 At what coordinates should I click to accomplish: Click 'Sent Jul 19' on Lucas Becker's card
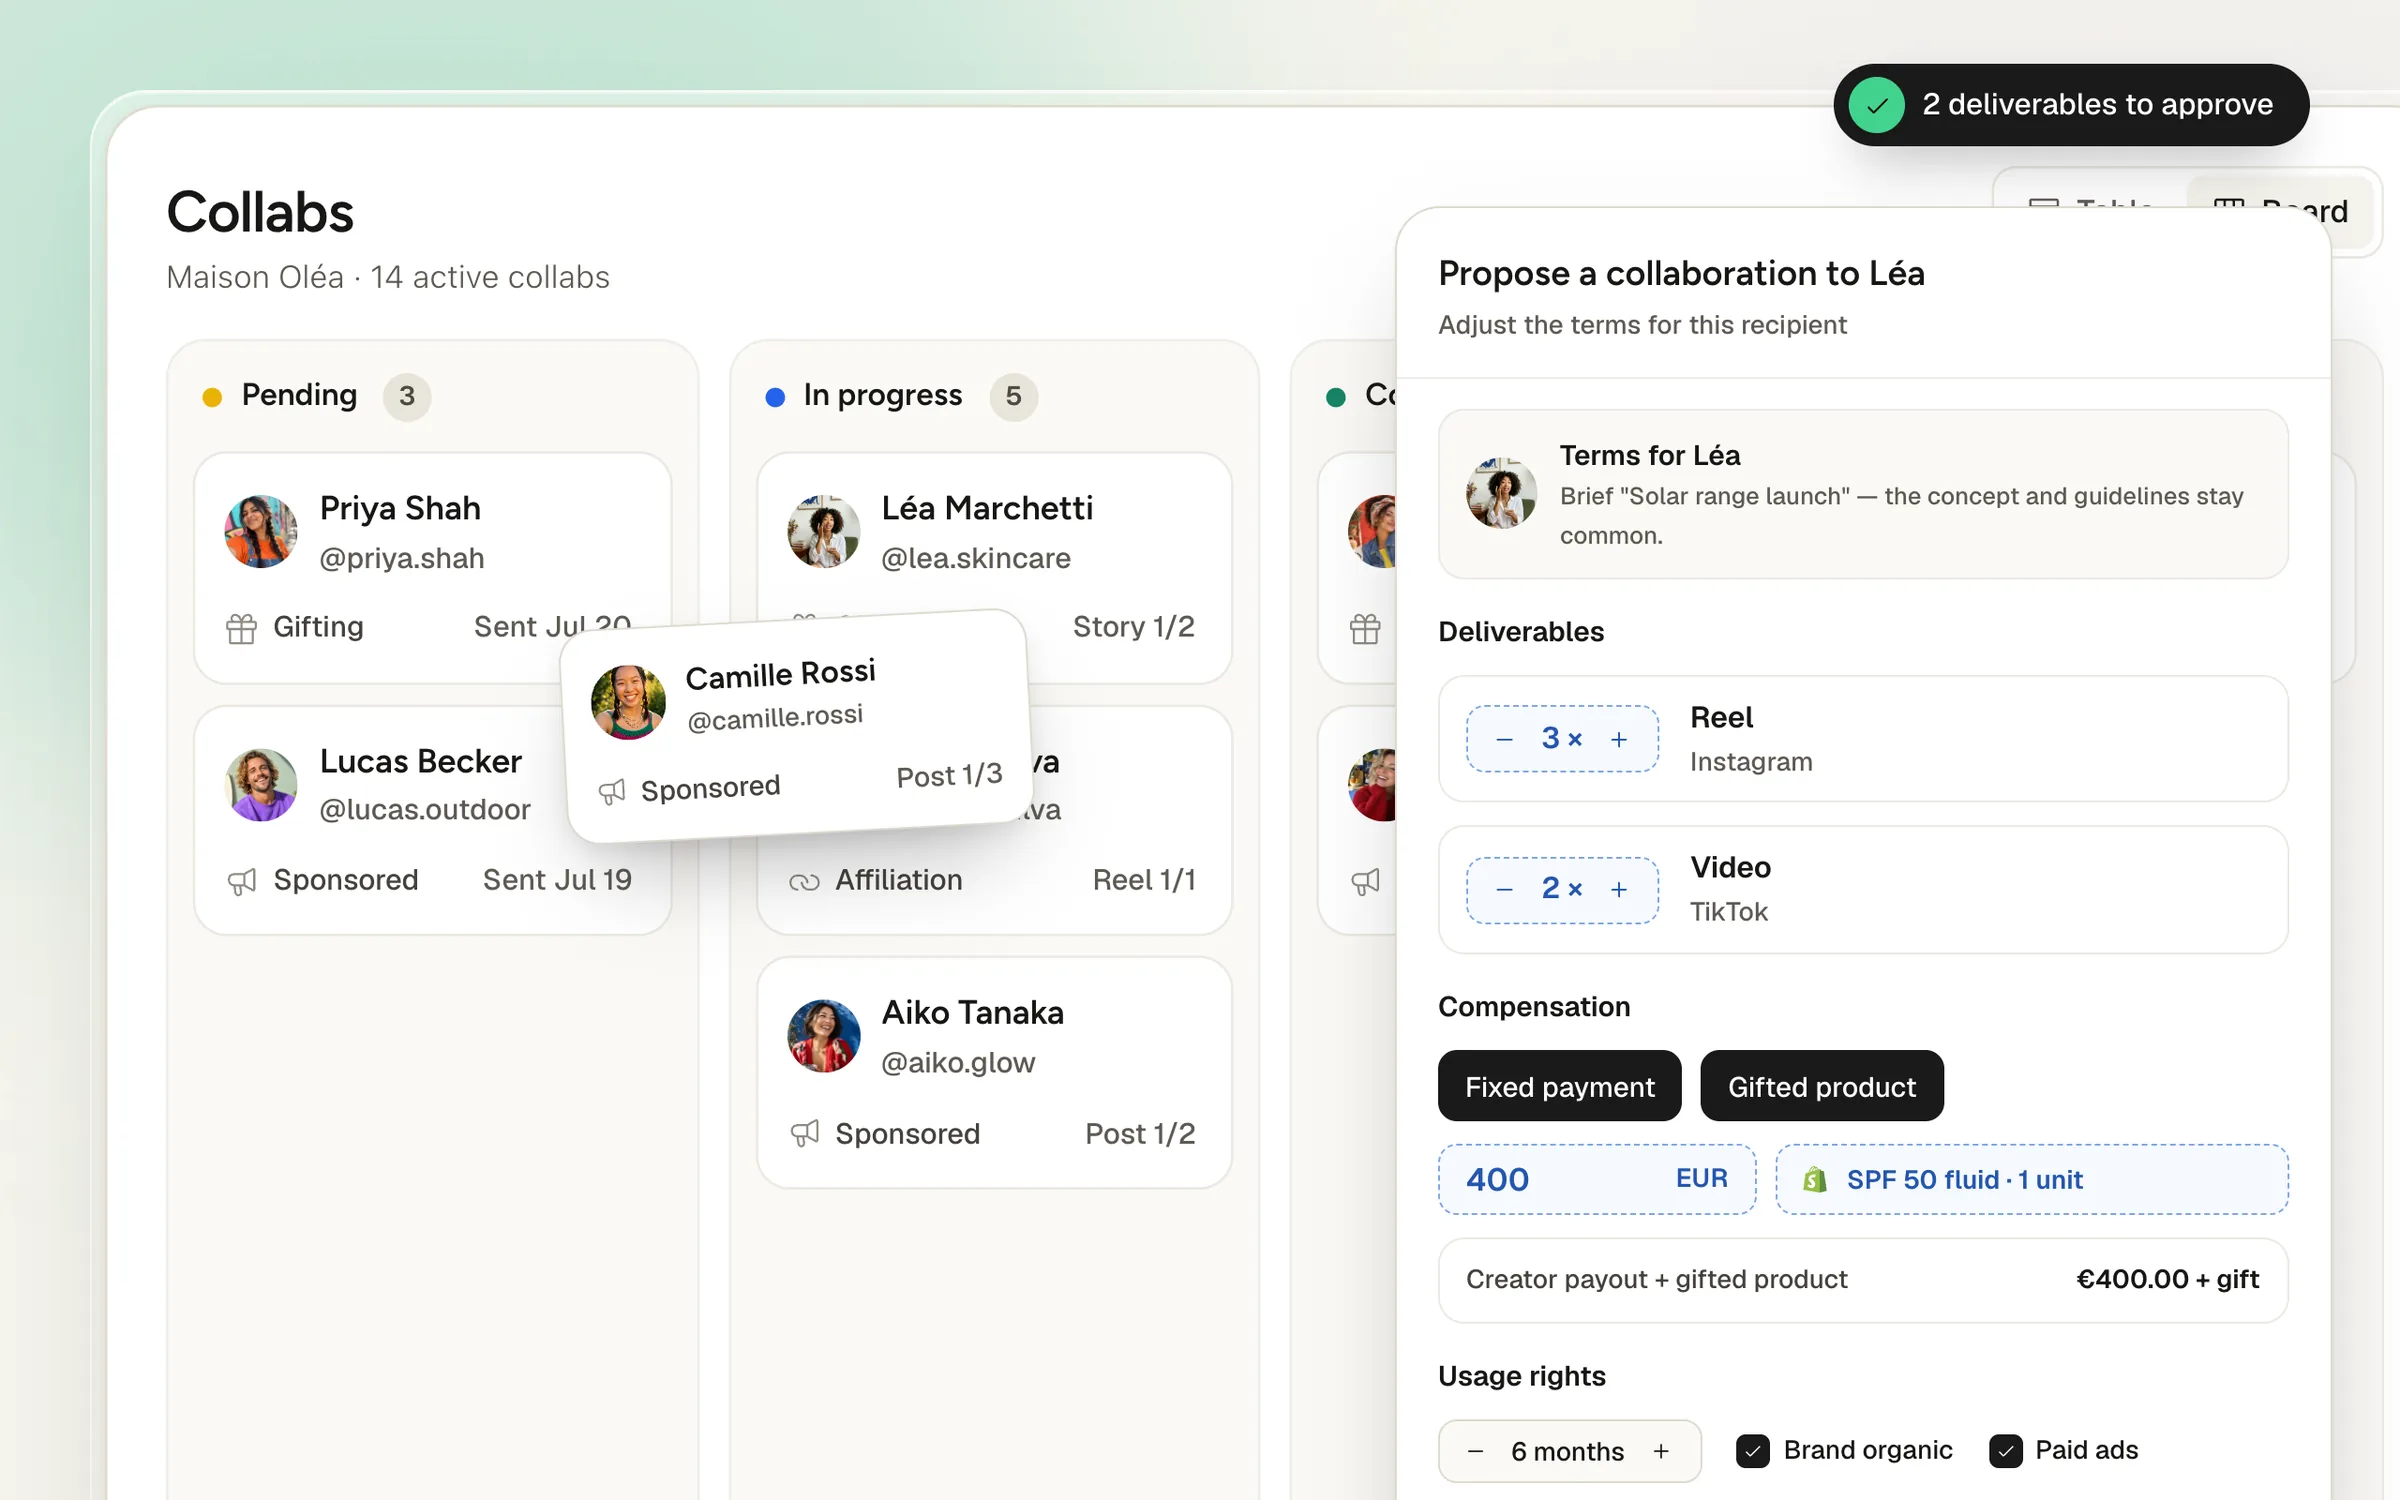point(557,880)
